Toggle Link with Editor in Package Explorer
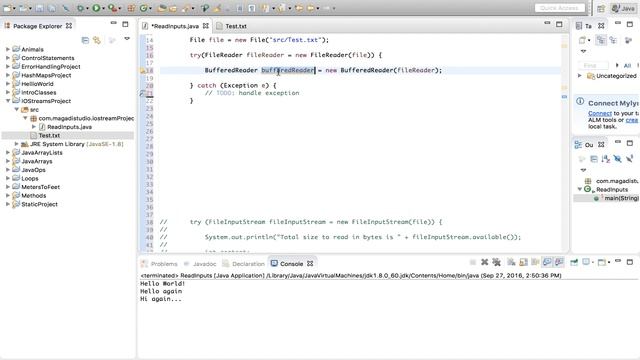Screen dimensions: 640x360 (x=97, y=40)
